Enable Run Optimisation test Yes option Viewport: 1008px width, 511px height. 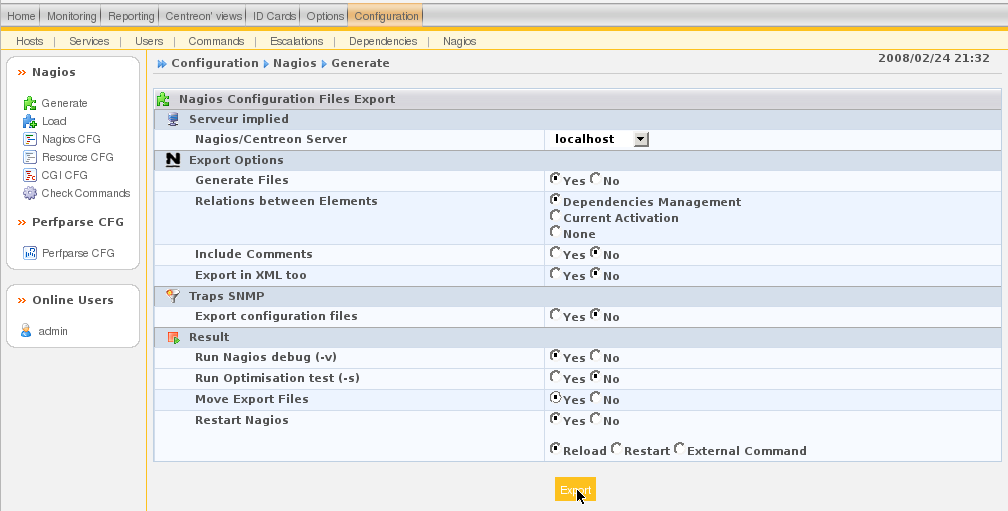pos(555,376)
